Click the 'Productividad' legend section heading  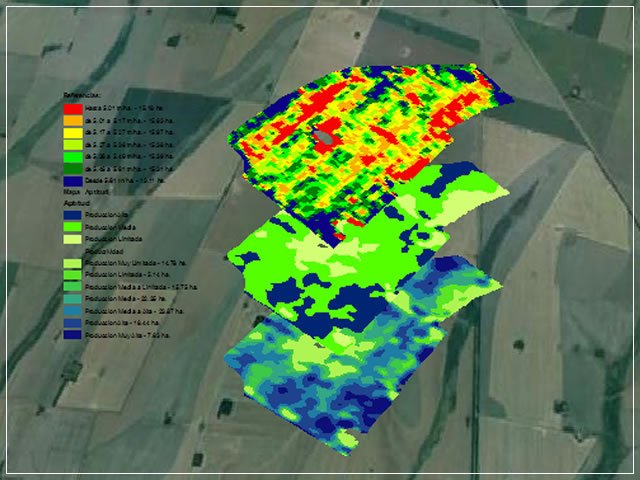point(82,252)
